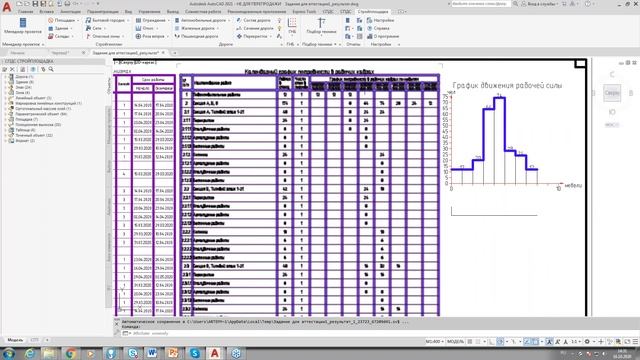Expand the Здание tree node
The image size is (640, 360).
[x=5, y=82]
